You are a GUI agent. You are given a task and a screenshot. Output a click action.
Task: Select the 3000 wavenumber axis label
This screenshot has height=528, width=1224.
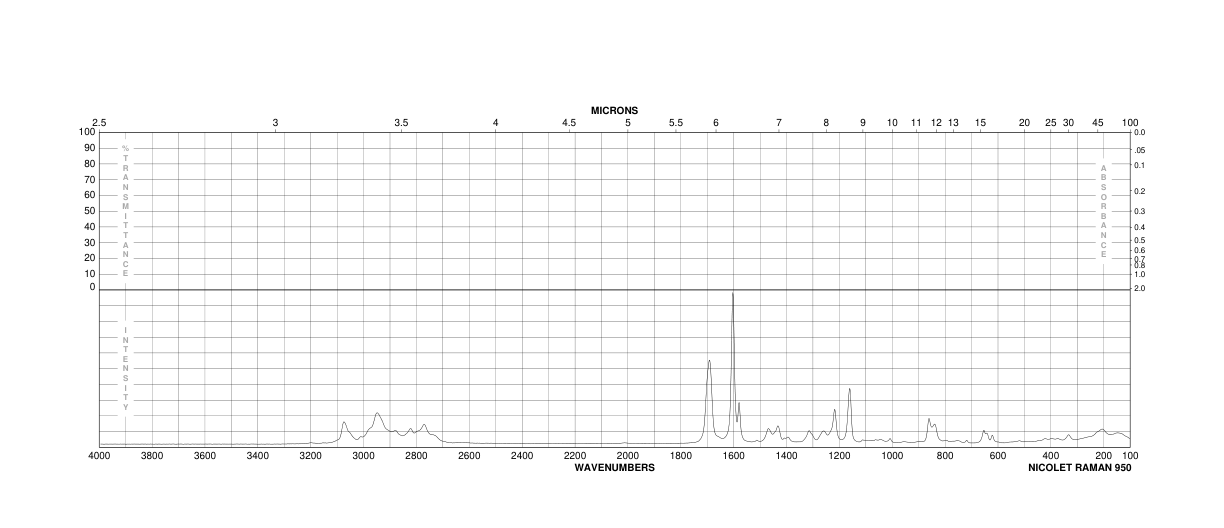363,456
